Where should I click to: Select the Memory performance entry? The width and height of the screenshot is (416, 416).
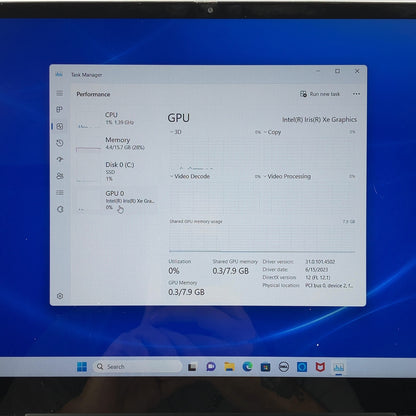[x=116, y=143]
